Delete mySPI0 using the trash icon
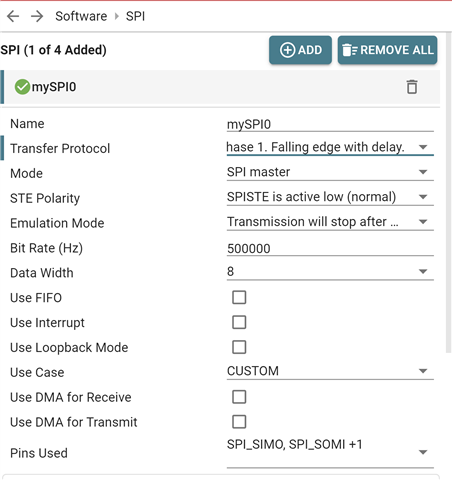 click(x=412, y=87)
